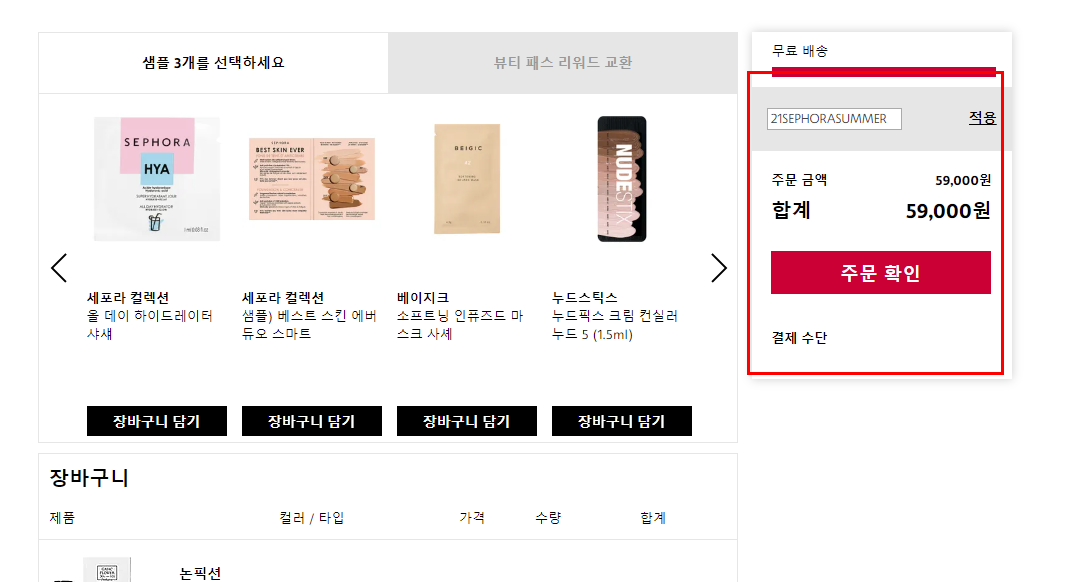Apply promo code with 적용 link
Viewport: 1078px width, 582px height.
coord(982,118)
